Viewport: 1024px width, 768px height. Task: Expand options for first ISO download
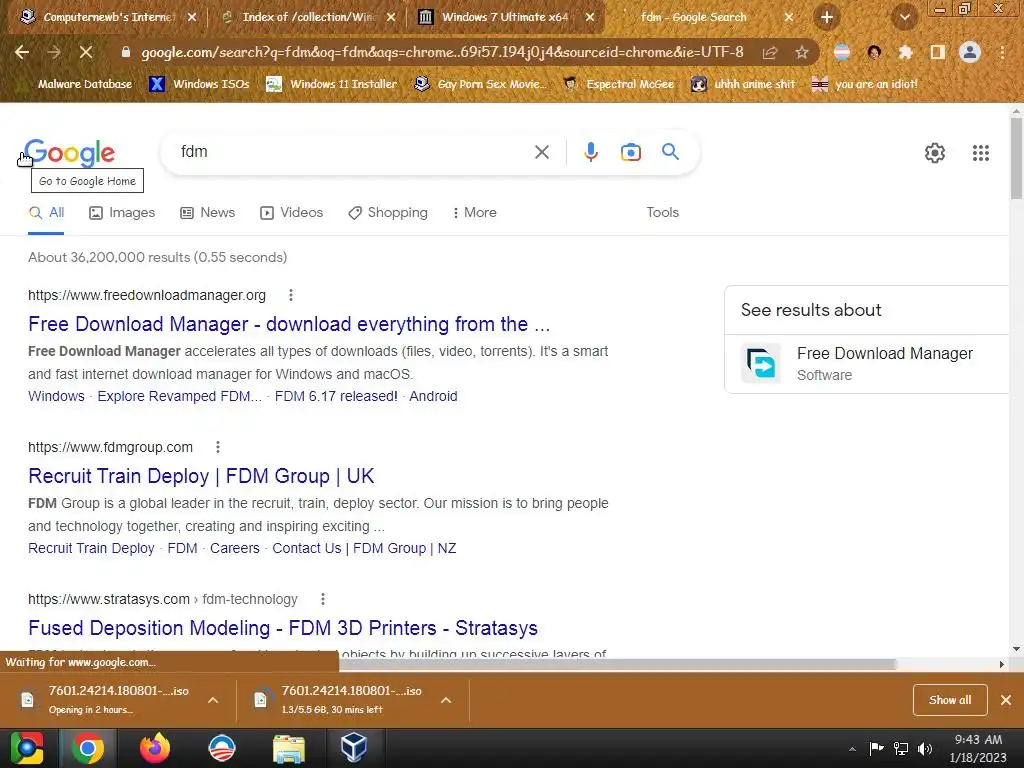tap(212, 700)
